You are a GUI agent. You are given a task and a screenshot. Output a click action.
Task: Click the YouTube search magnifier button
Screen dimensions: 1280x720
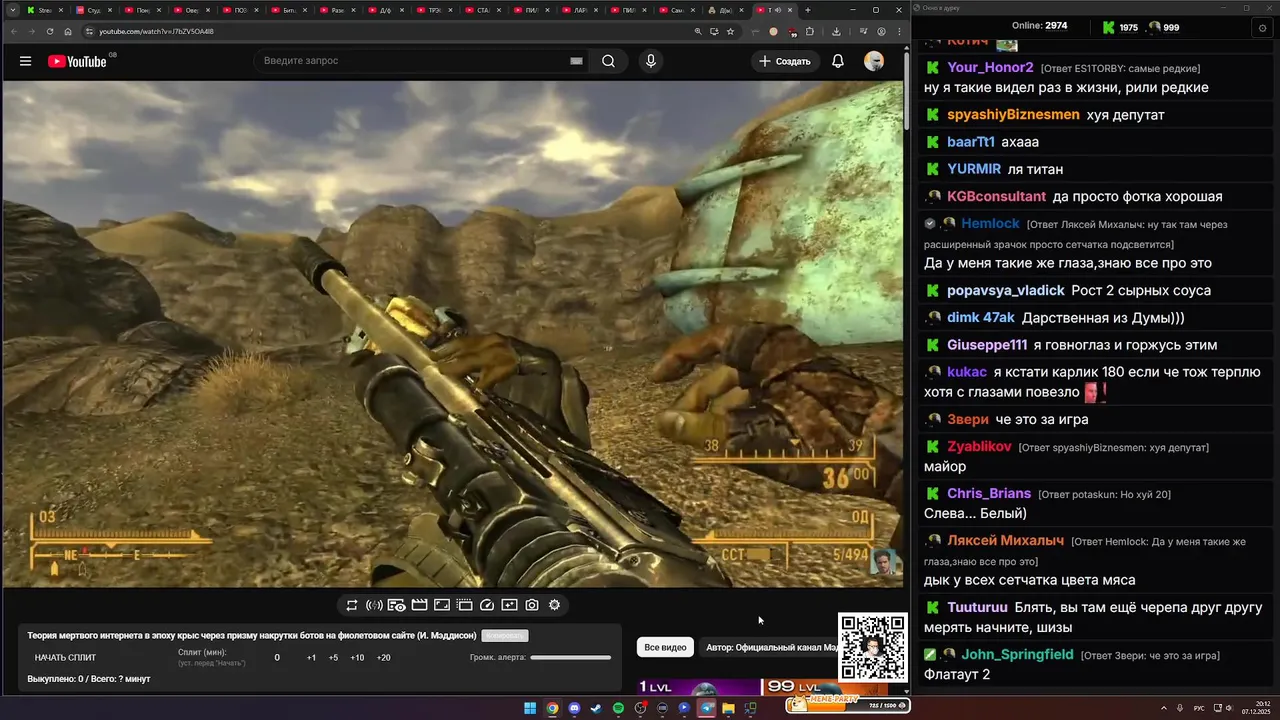608,61
